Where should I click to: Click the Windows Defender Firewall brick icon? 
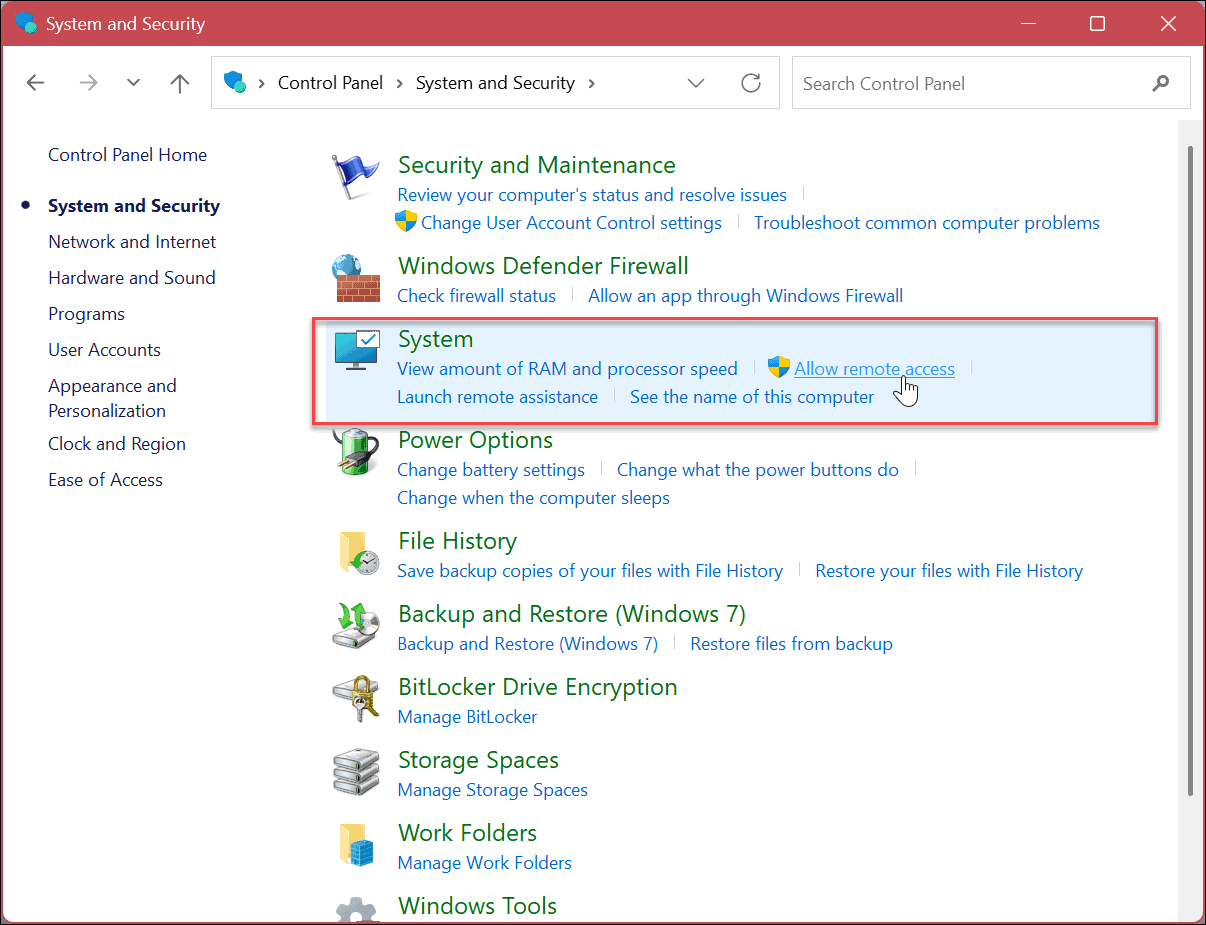click(356, 279)
